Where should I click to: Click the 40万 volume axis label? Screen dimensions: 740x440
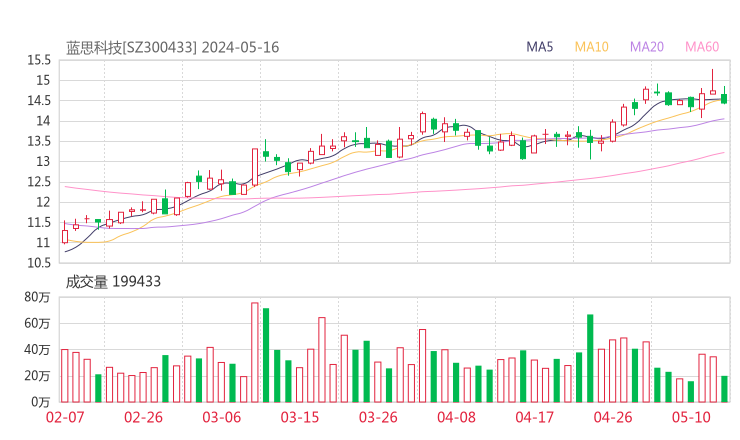[x=37, y=350]
